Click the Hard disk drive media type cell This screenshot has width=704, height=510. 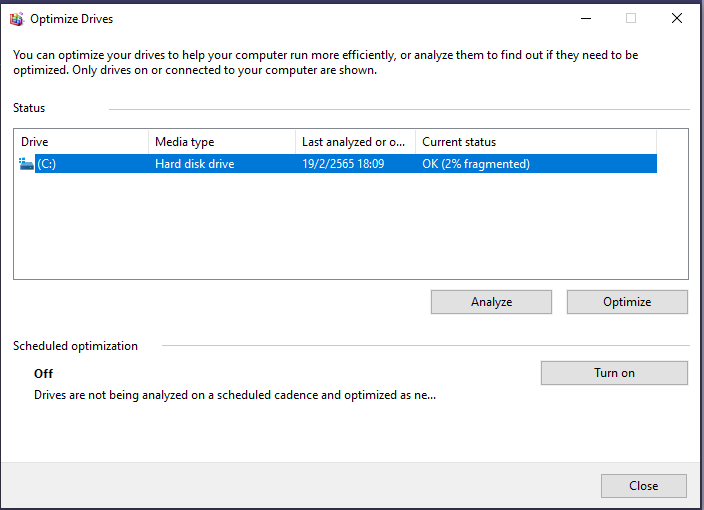coord(195,164)
